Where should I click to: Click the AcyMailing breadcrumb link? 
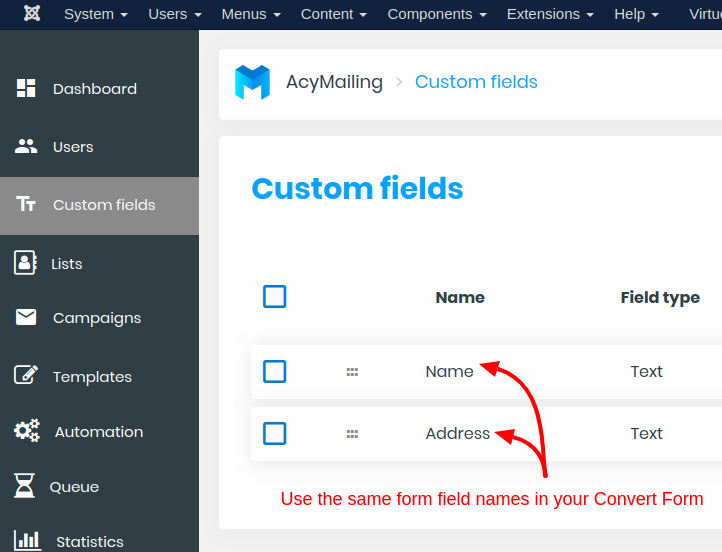click(x=334, y=82)
